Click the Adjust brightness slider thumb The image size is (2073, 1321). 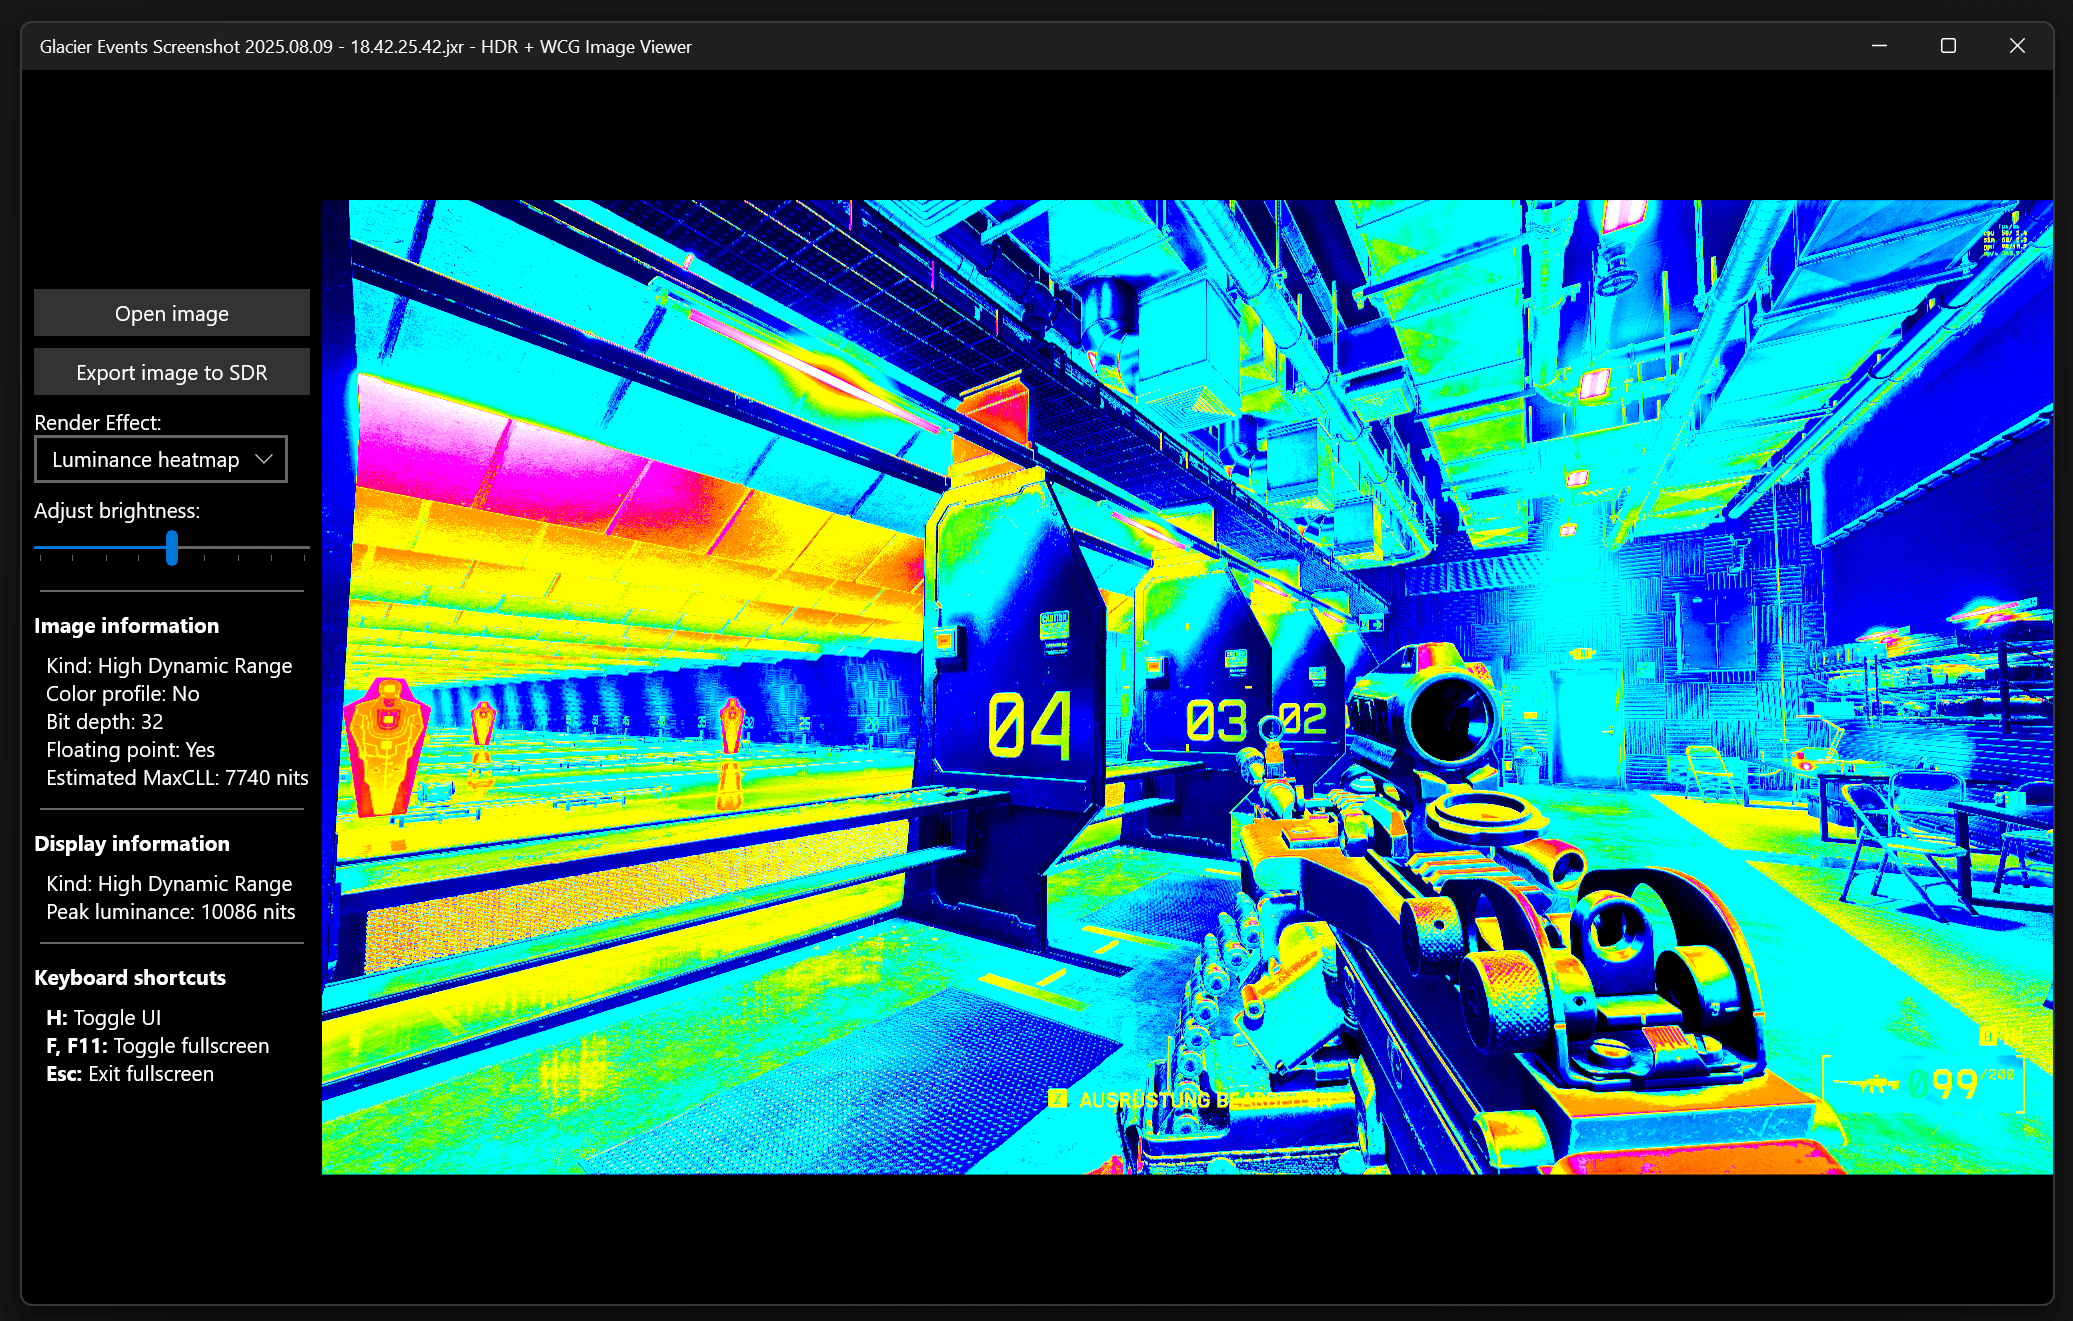point(172,547)
